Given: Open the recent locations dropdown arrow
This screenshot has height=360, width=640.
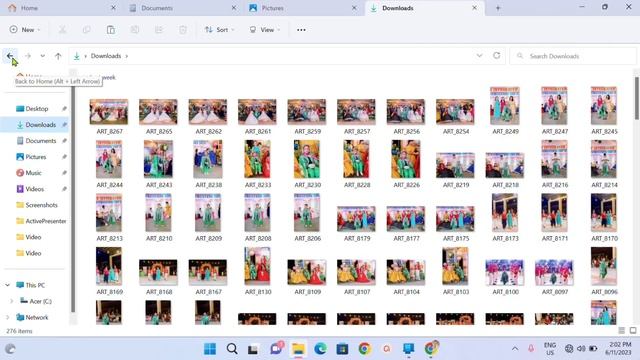Looking at the screenshot, I should click(x=42, y=56).
